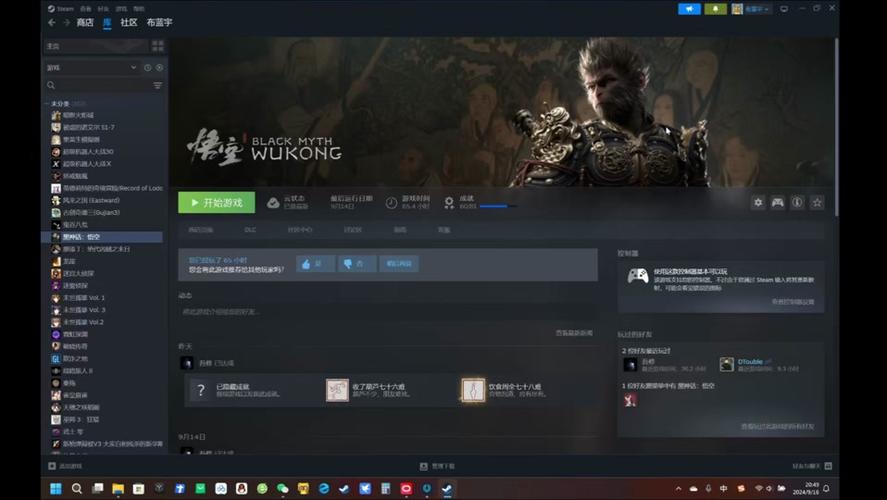887x500 pixels.
Task: Expand the account name dropdown
Action: [x=751, y=9]
